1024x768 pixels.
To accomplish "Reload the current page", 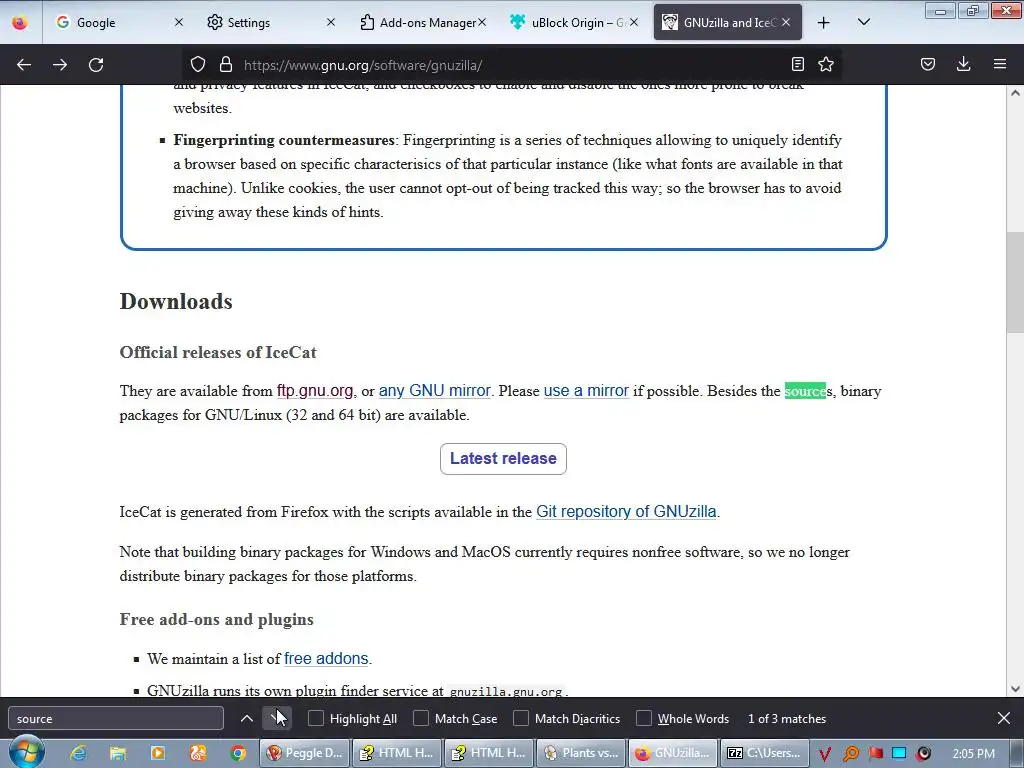I will tap(96, 65).
